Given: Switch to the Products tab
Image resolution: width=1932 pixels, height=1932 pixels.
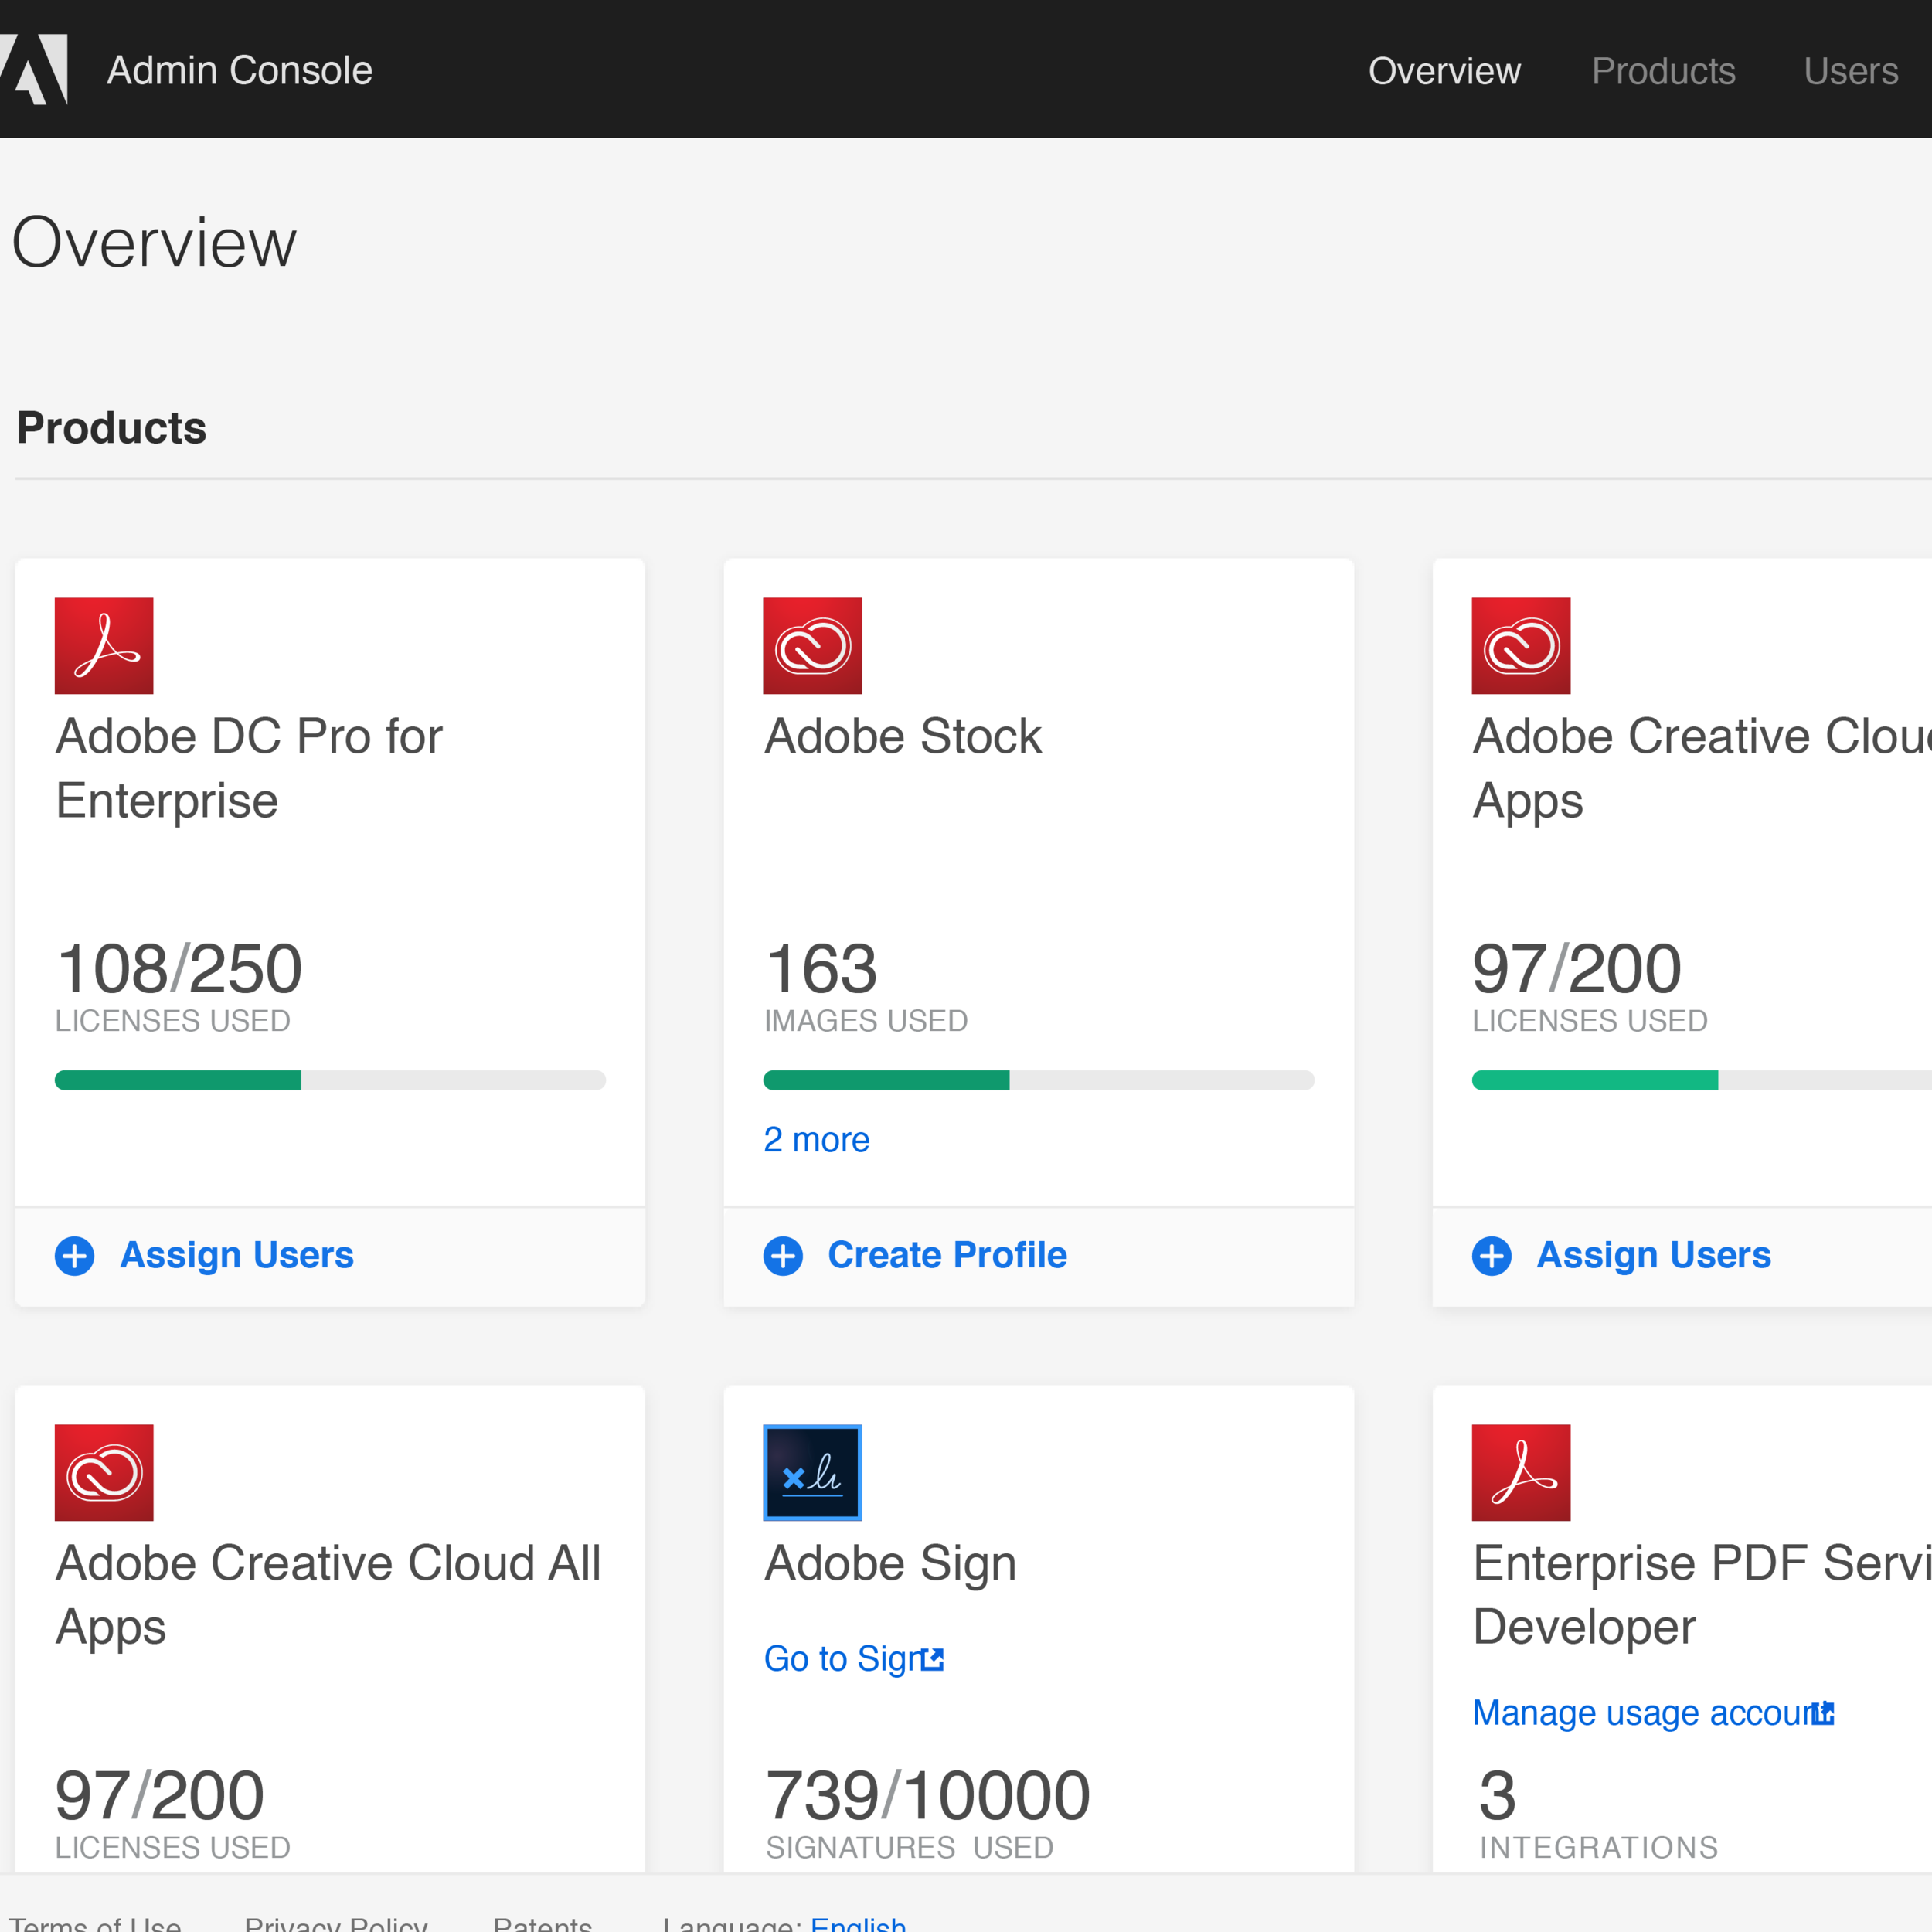Looking at the screenshot, I should (x=1663, y=71).
